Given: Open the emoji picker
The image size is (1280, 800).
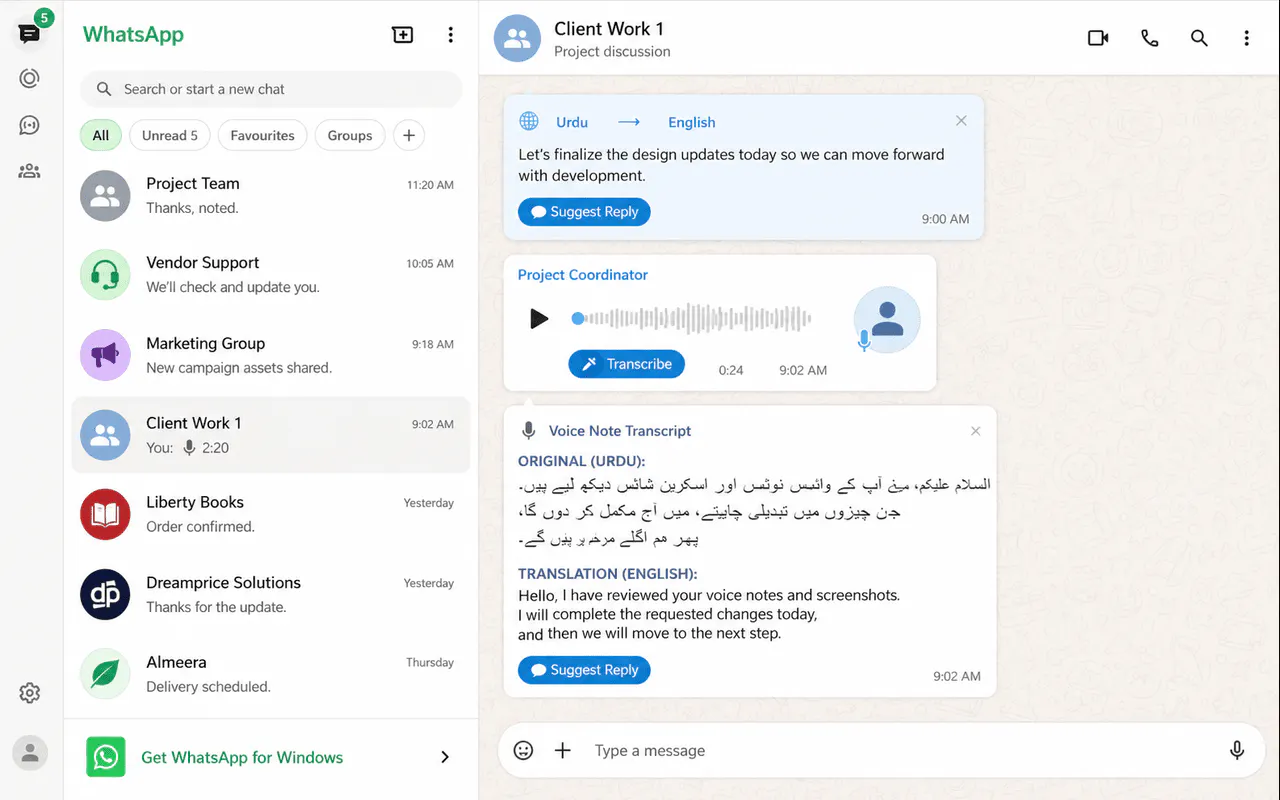Looking at the screenshot, I should pyautogui.click(x=523, y=750).
